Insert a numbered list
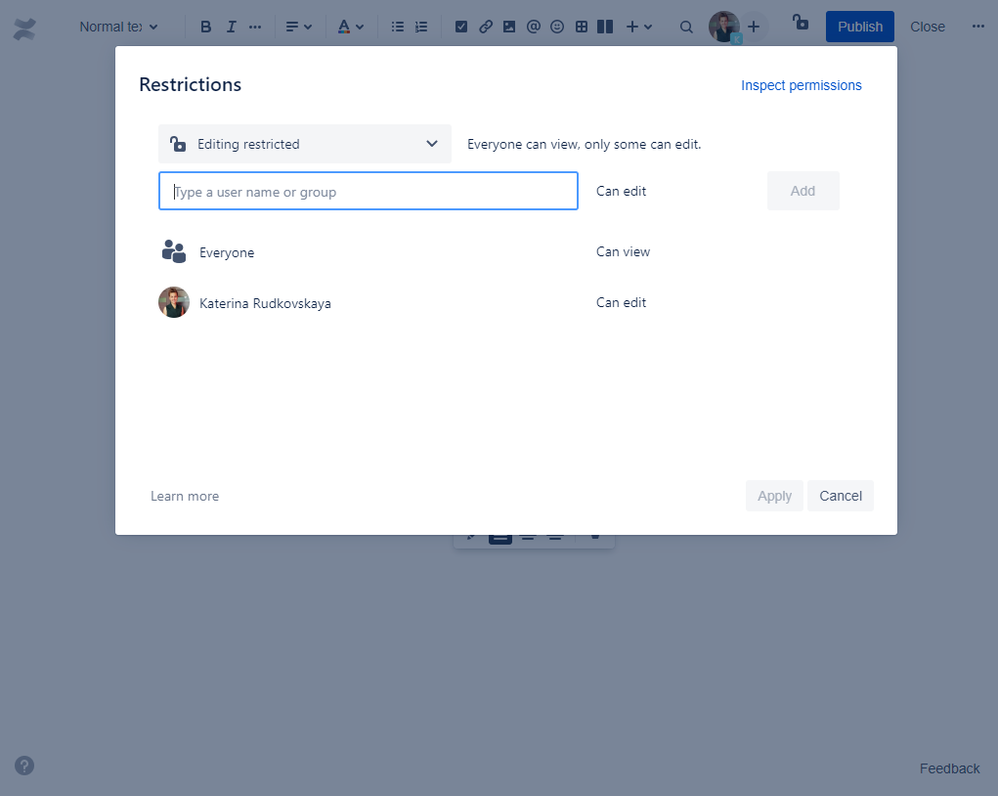Screen dimensions: 998x796 [x=421, y=27]
